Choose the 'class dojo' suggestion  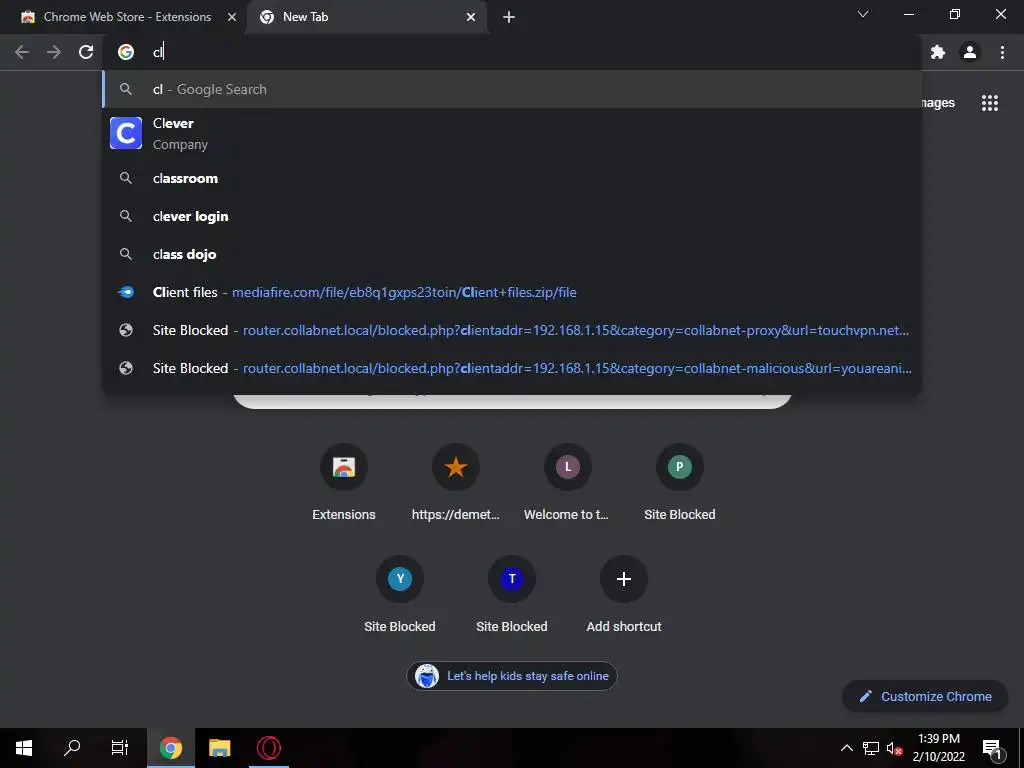[511, 254]
